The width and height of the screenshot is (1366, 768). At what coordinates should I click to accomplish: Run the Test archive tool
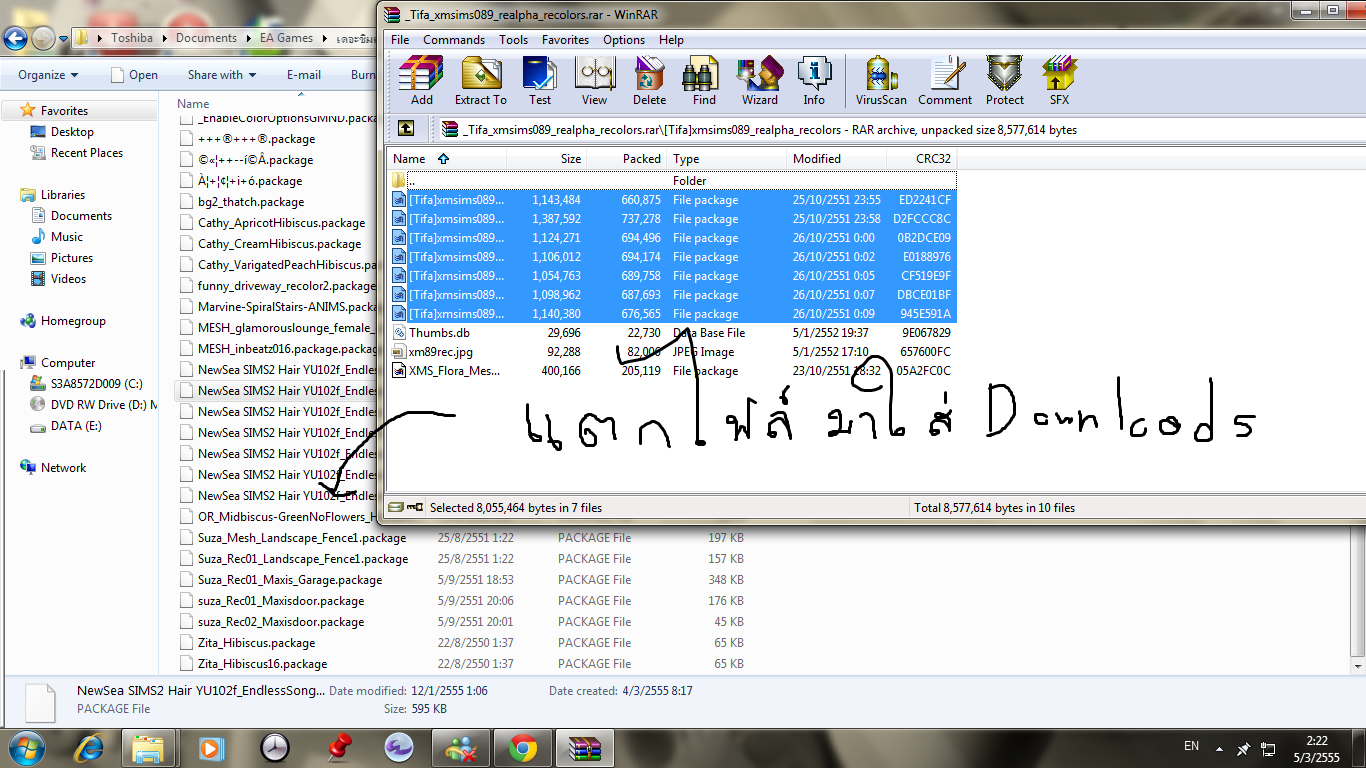click(540, 81)
